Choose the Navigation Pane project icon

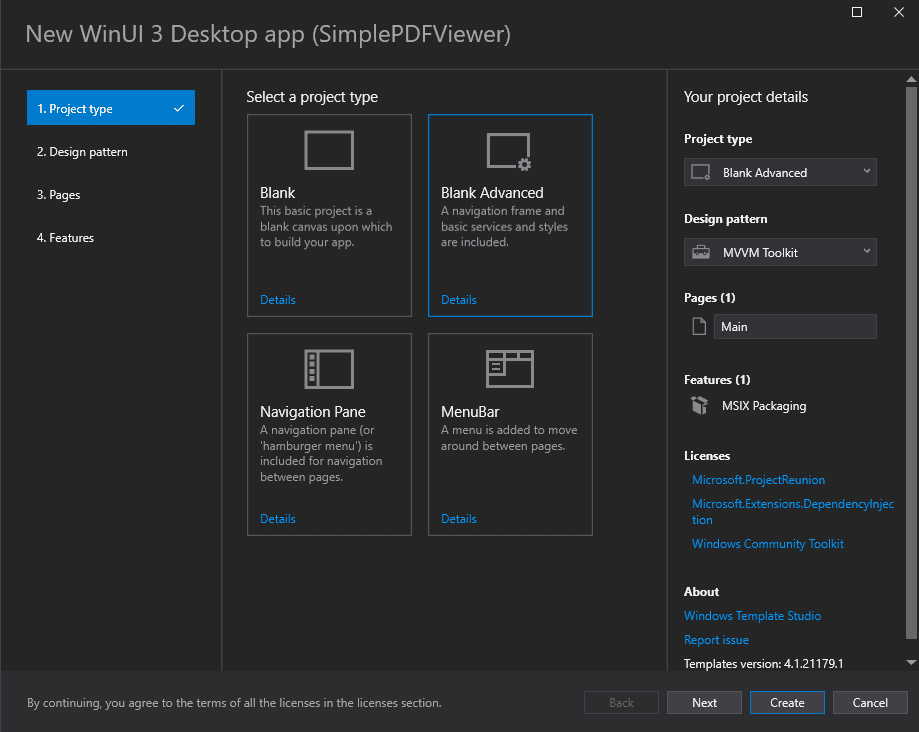329,369
